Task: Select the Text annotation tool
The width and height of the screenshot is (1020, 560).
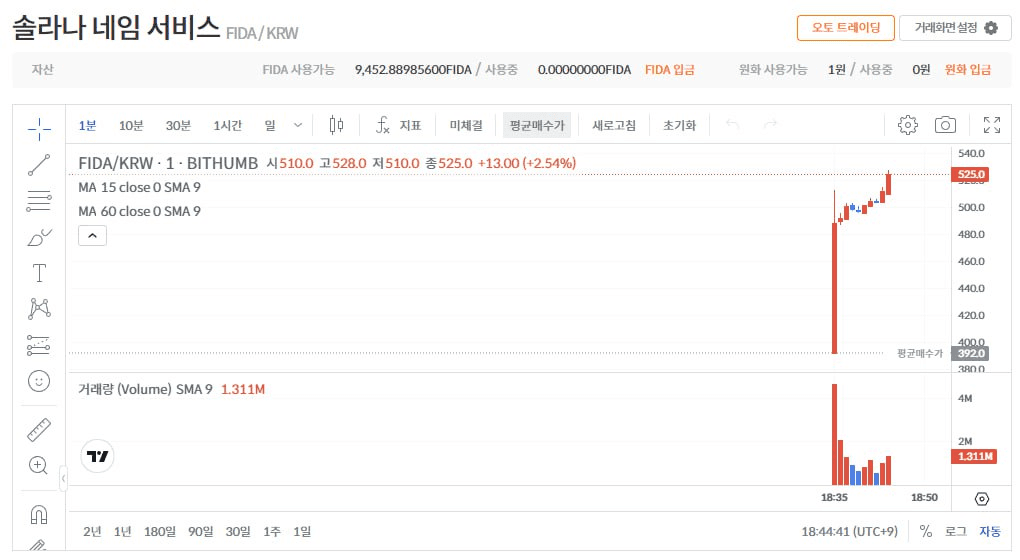Action: pos(39,273)
